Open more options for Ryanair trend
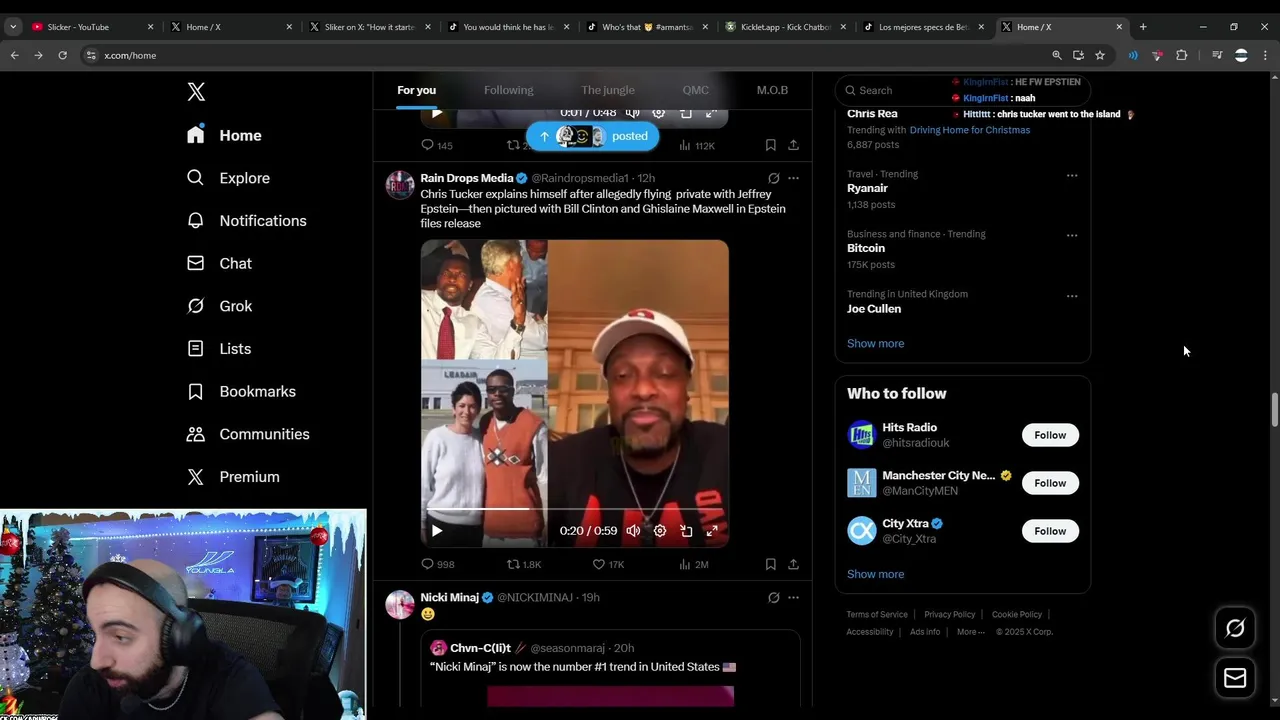 [1072, 175]
